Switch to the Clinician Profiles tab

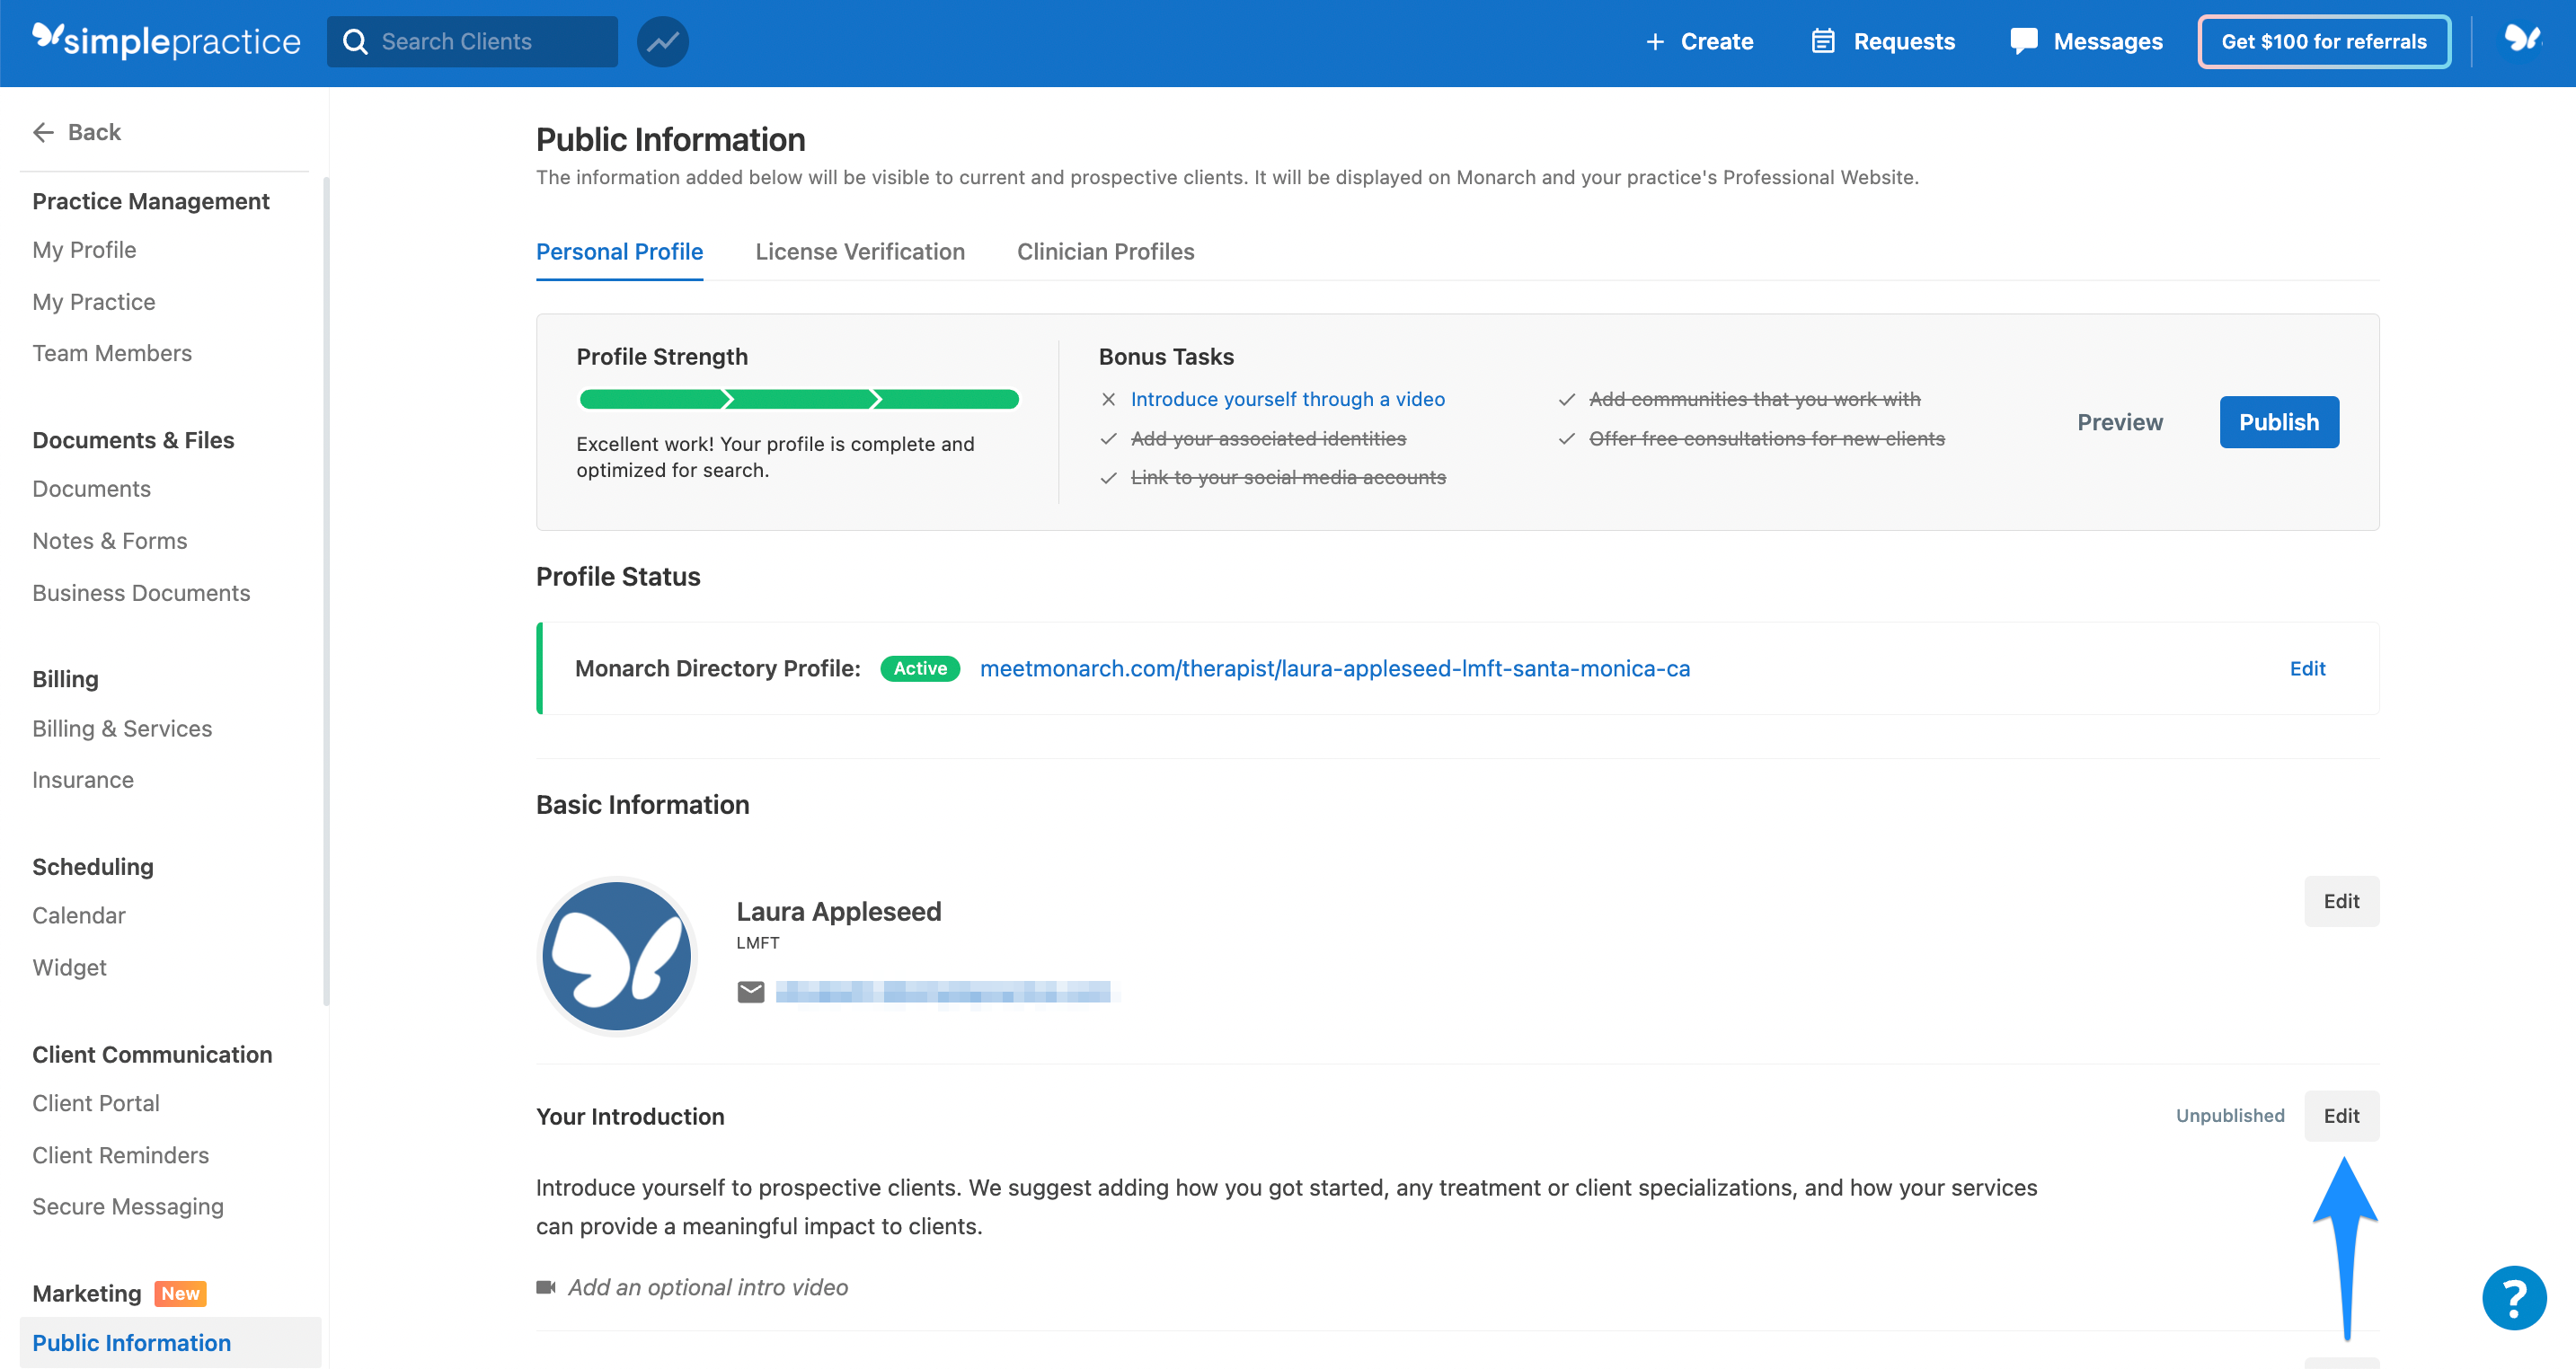tap(1105, 252)
